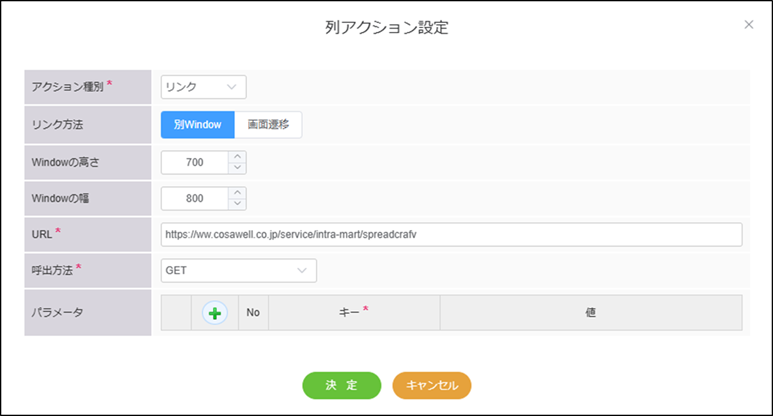
Task: Click the blank first column header cell
Action: (176, 313)
